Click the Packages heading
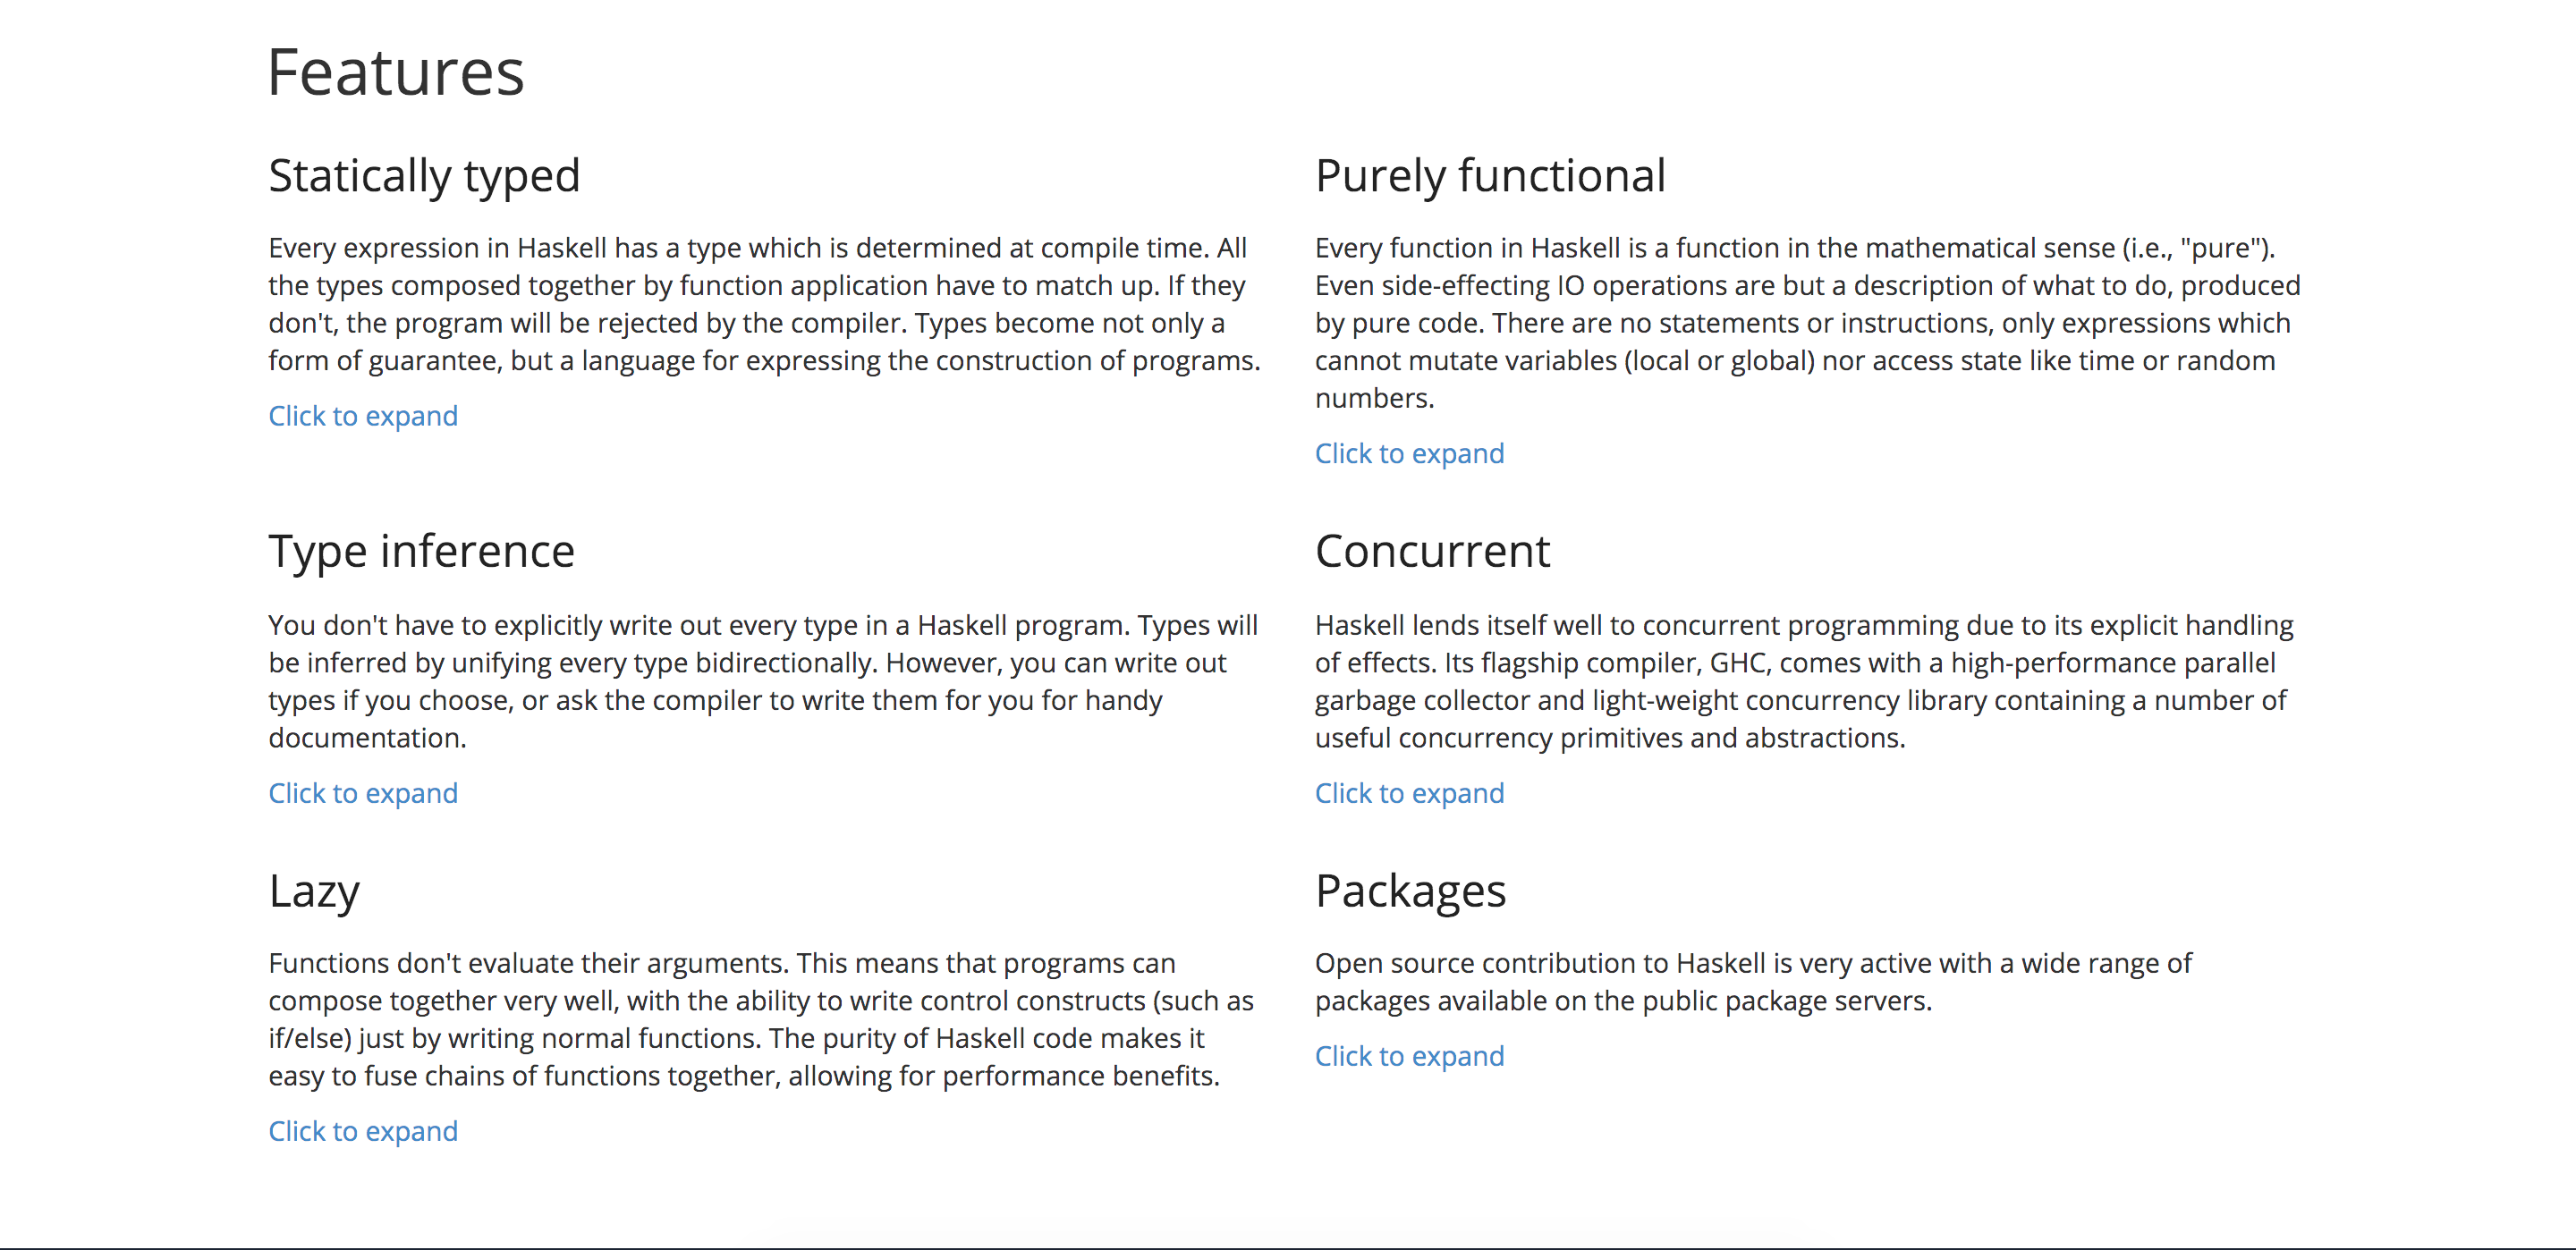The height and width of the screenshot is (1250, 2576). point(1410,891)
